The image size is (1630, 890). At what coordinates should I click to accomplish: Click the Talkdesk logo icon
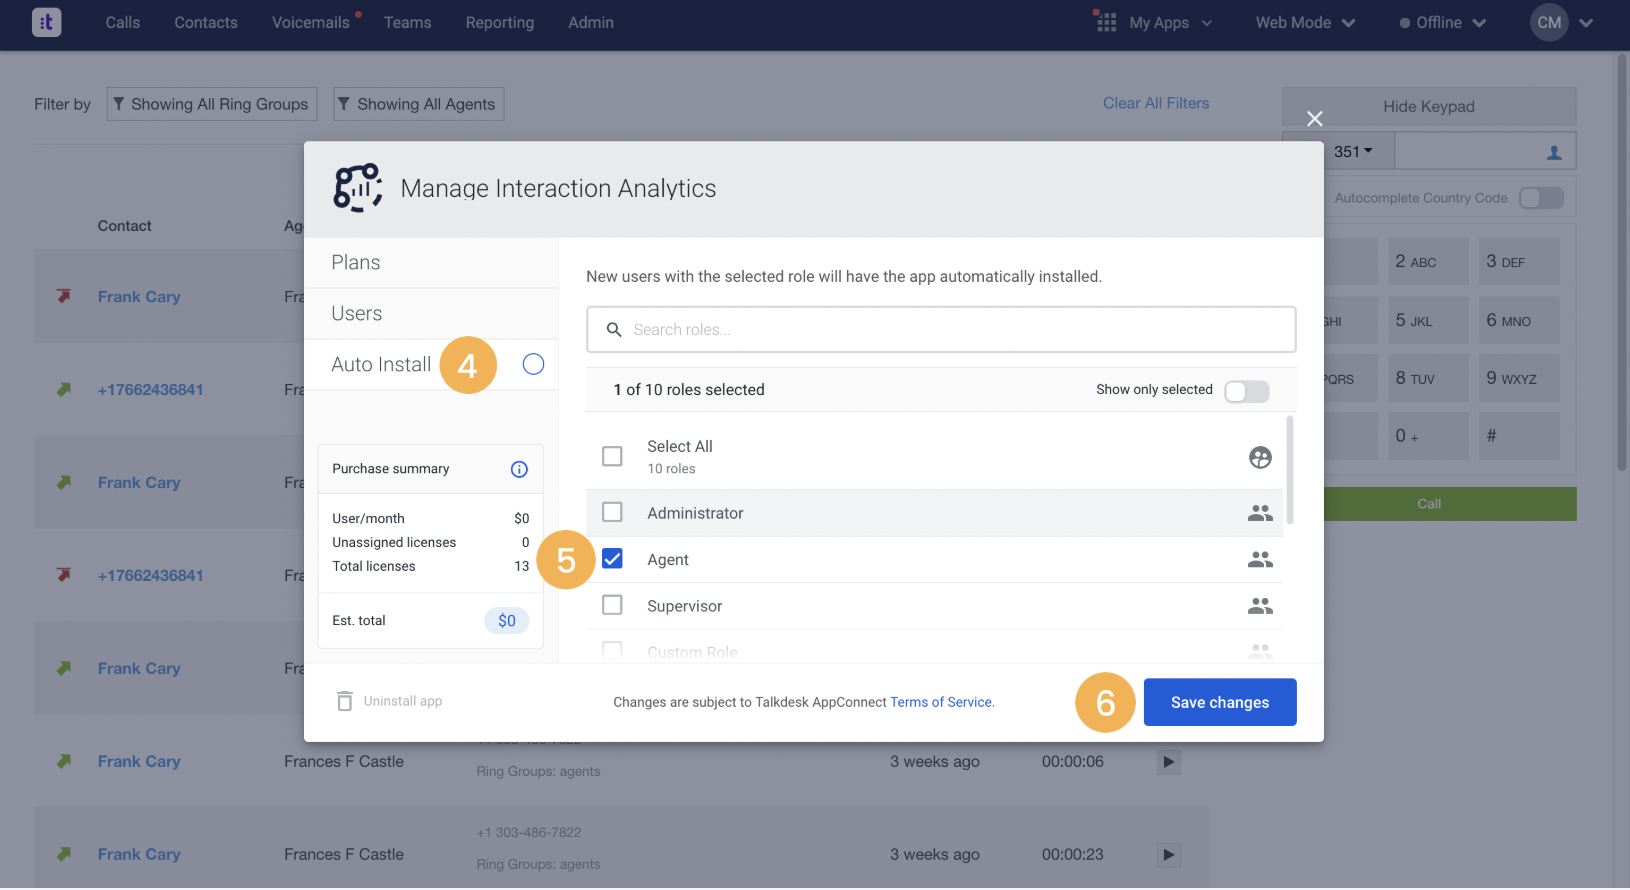[47, 22]
